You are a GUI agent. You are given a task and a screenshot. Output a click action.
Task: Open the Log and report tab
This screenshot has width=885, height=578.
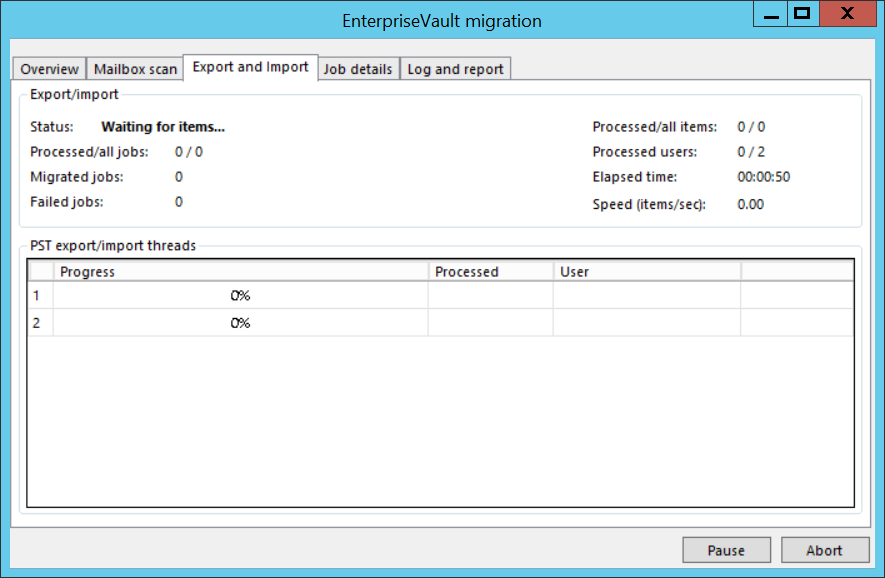click(x=456, y=69)
